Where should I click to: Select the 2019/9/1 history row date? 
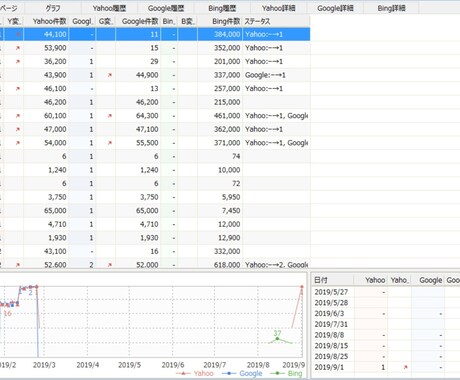point(329,367)
